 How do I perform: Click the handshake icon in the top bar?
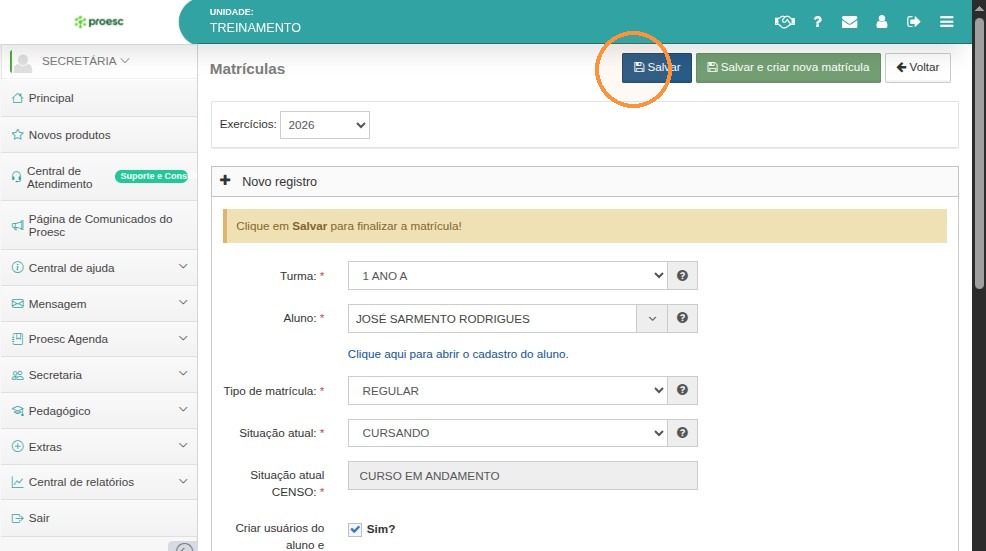(784, 22)
